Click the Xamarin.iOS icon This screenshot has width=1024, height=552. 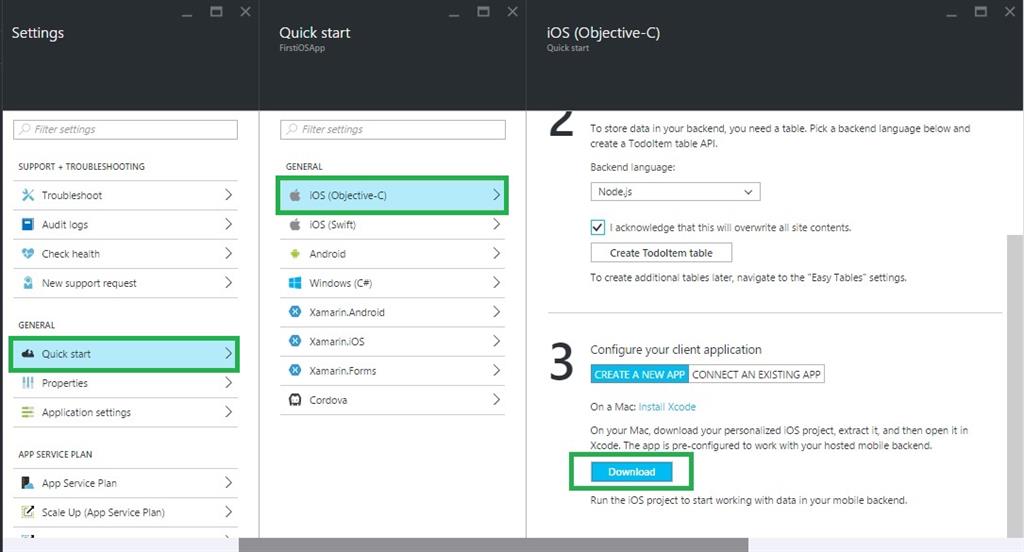click(x=295, y=341)
